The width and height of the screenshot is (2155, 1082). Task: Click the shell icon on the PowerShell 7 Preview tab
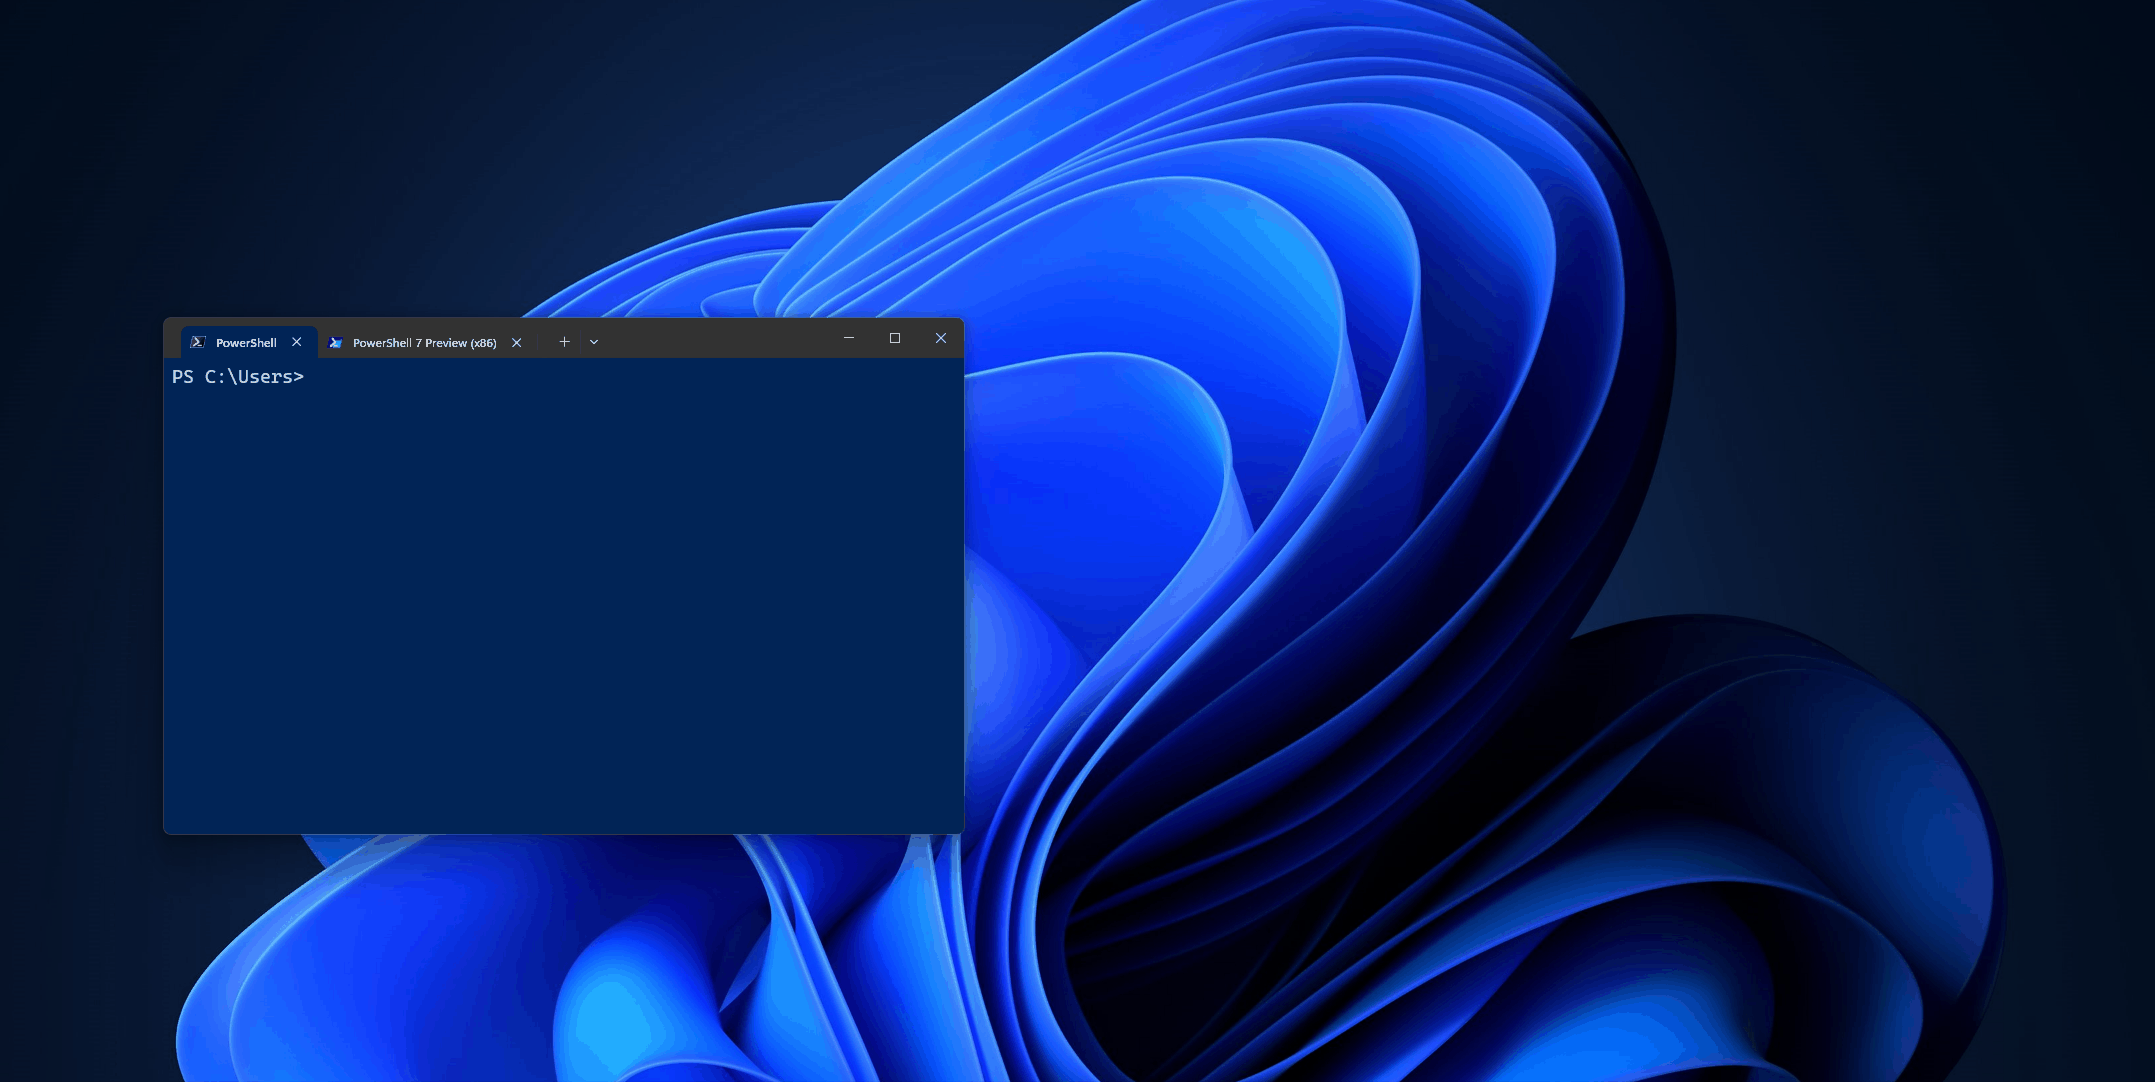click(x=337, y=342)
